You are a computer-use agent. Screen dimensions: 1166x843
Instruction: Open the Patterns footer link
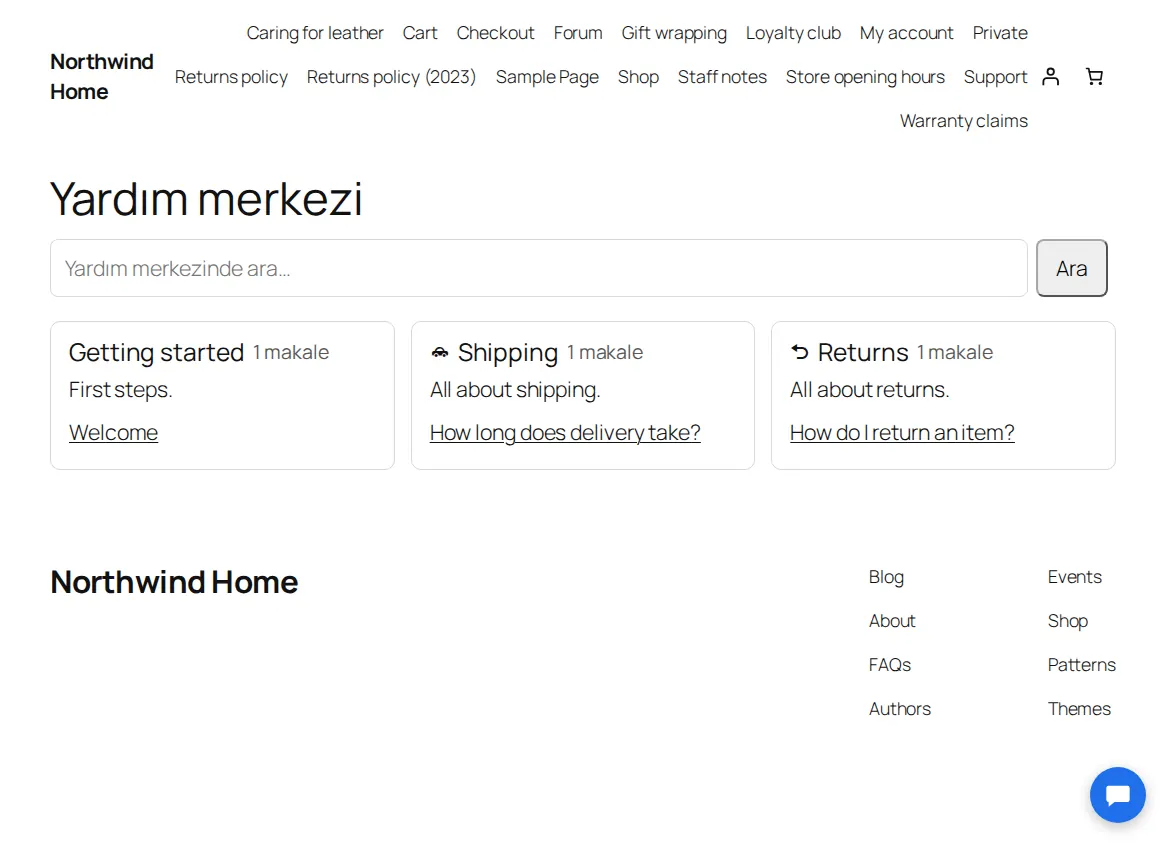point(1081,665)
